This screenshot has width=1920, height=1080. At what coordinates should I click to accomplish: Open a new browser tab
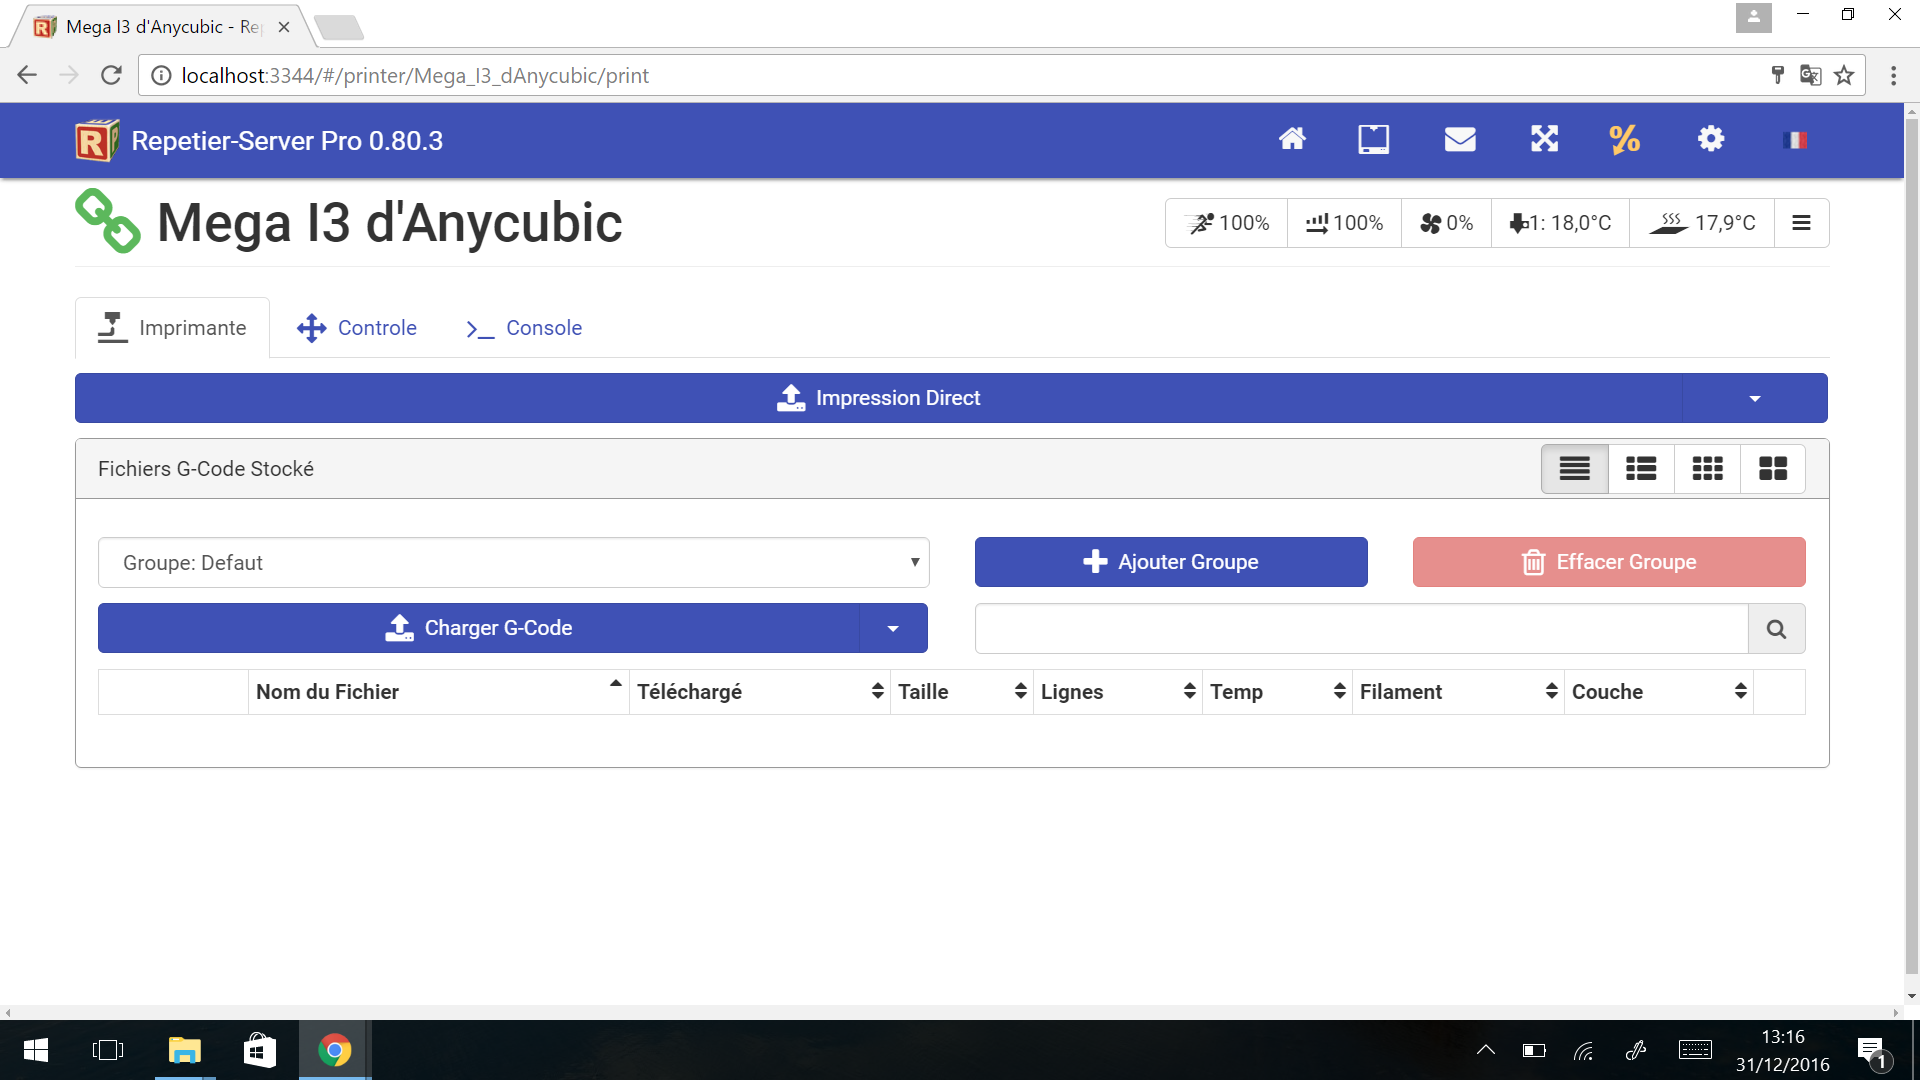point(339,28)
